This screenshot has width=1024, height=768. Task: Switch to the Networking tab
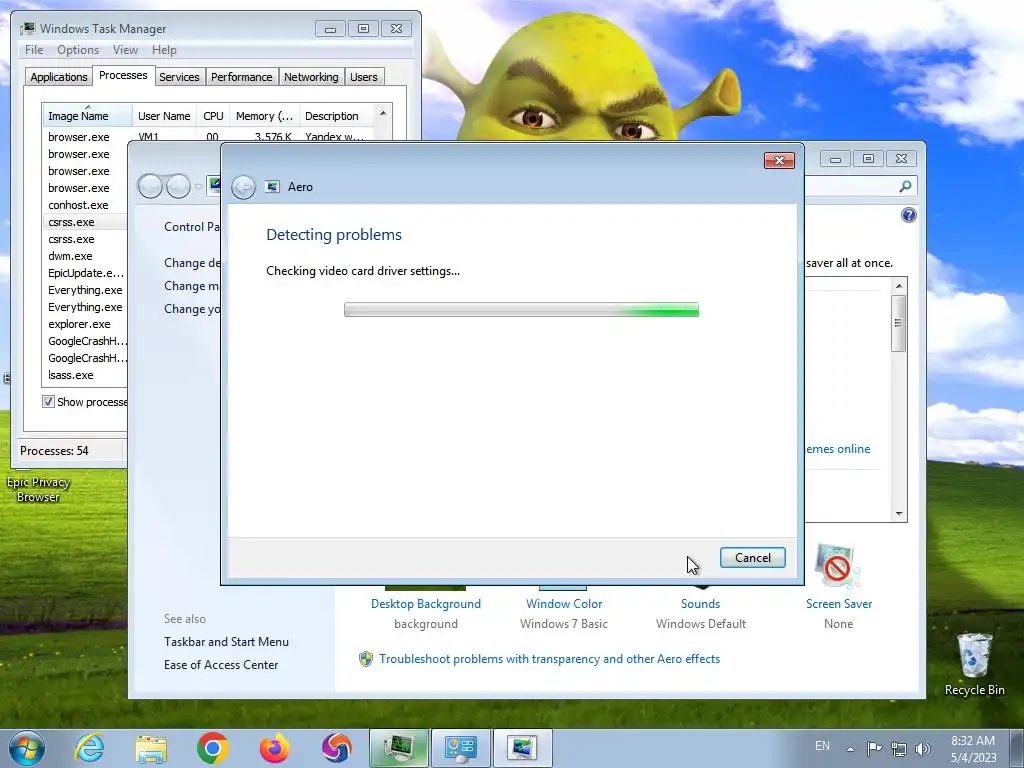pyautogui.click(x=311, y=77)
